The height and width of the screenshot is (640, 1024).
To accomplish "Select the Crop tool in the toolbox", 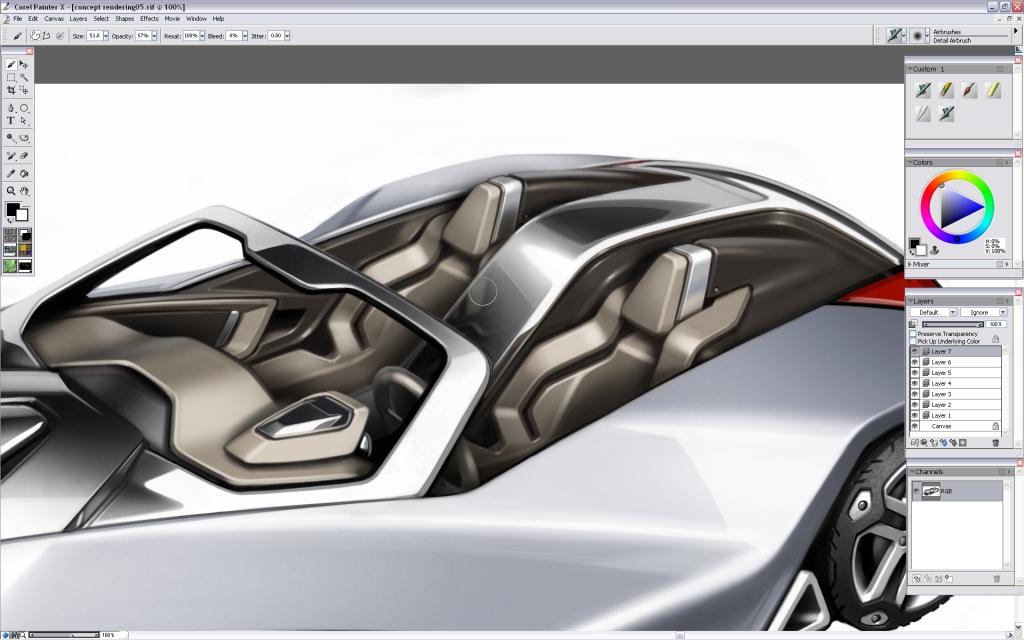I will coord(12,90).
